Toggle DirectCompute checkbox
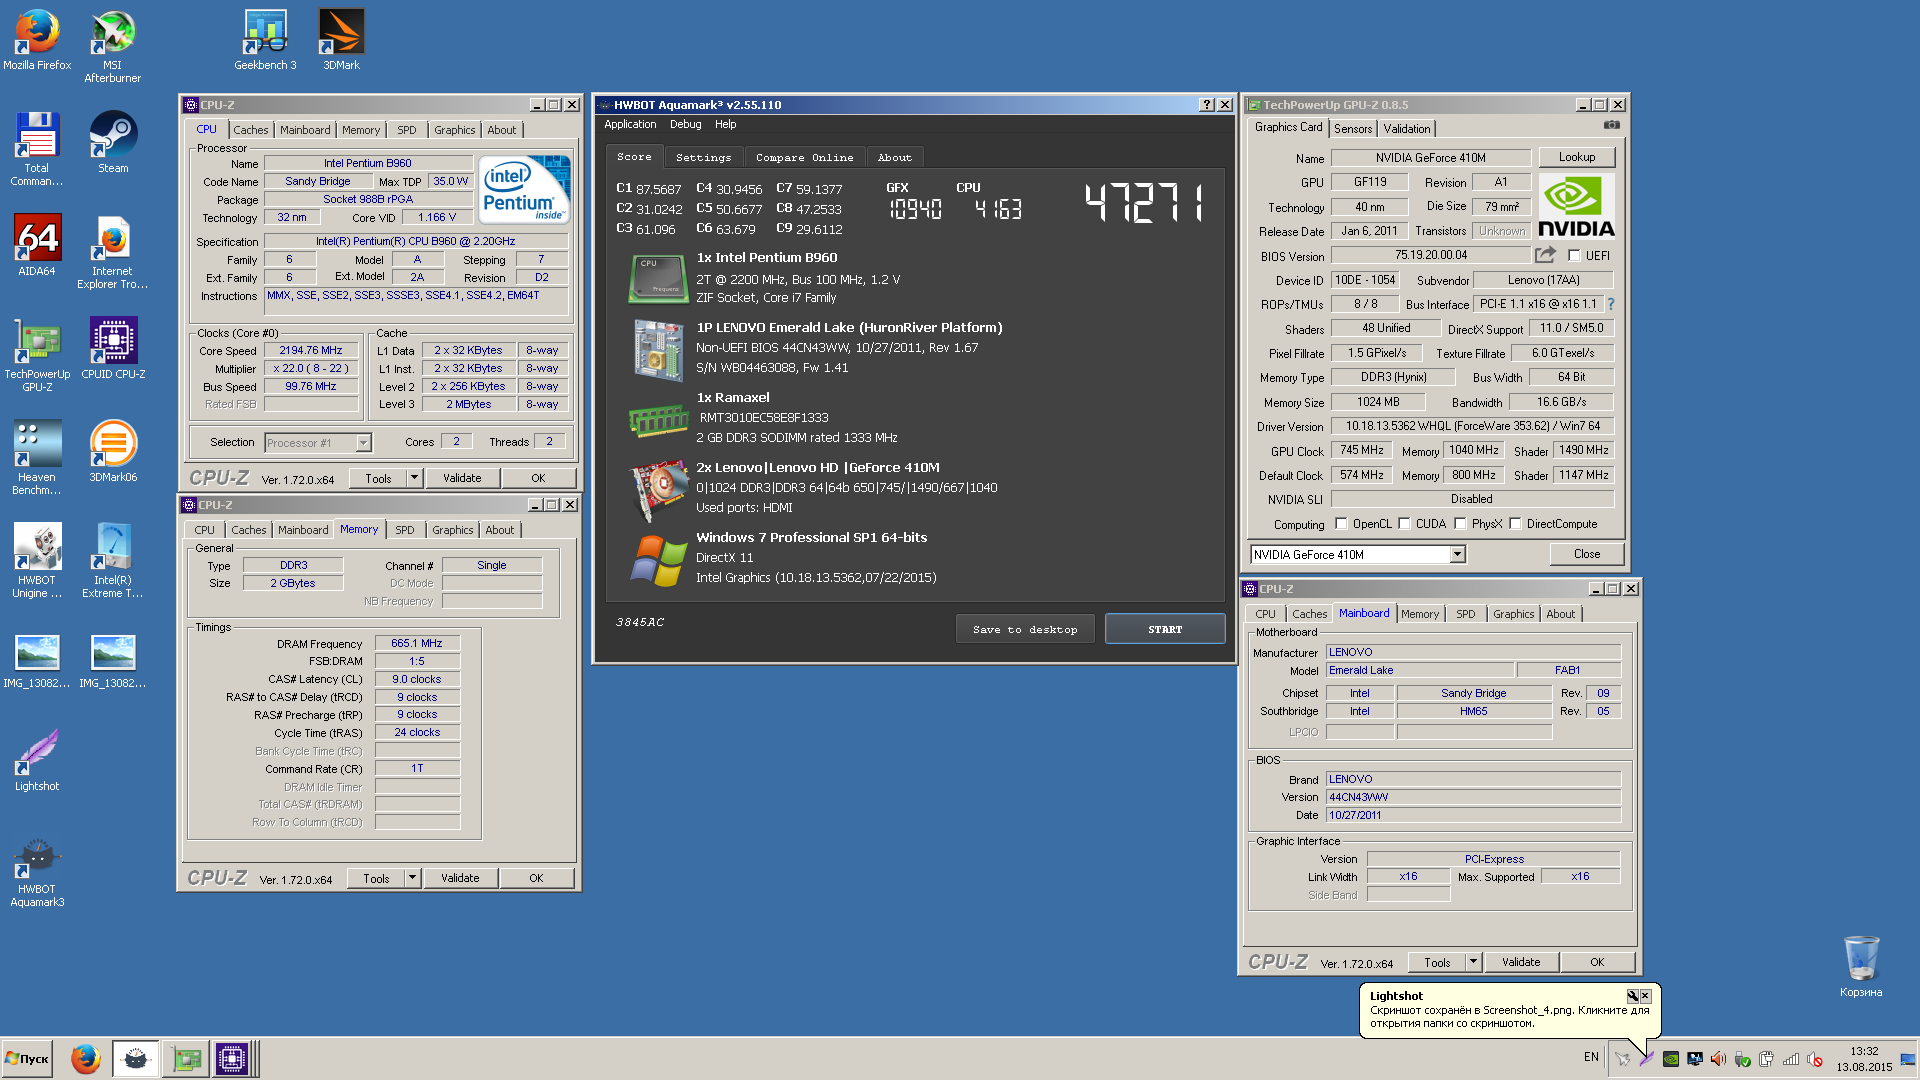Viewport: 1920px width, 1080px height. point(1515,524)
